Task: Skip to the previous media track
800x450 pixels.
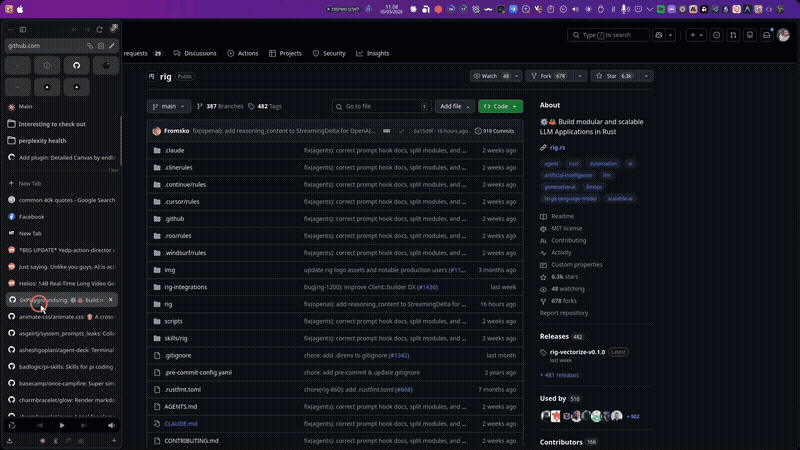Action: point(40,425)
